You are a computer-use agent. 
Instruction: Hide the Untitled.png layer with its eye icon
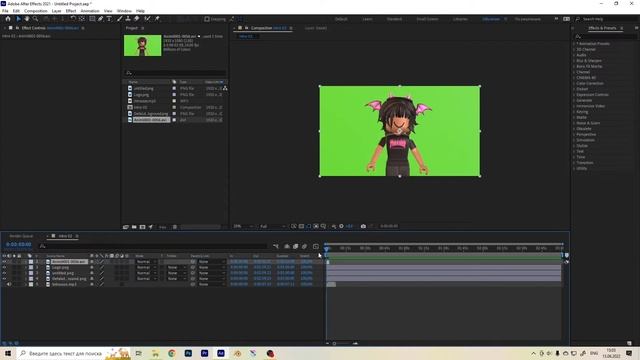pos(4,273)
